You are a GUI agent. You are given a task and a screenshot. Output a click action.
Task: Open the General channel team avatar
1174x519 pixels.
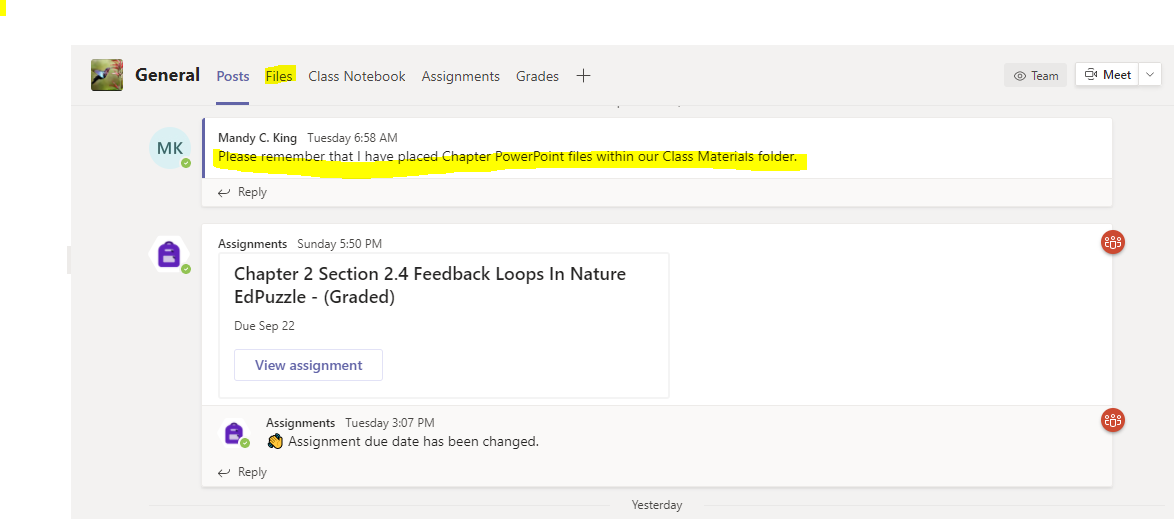point(107,75)
